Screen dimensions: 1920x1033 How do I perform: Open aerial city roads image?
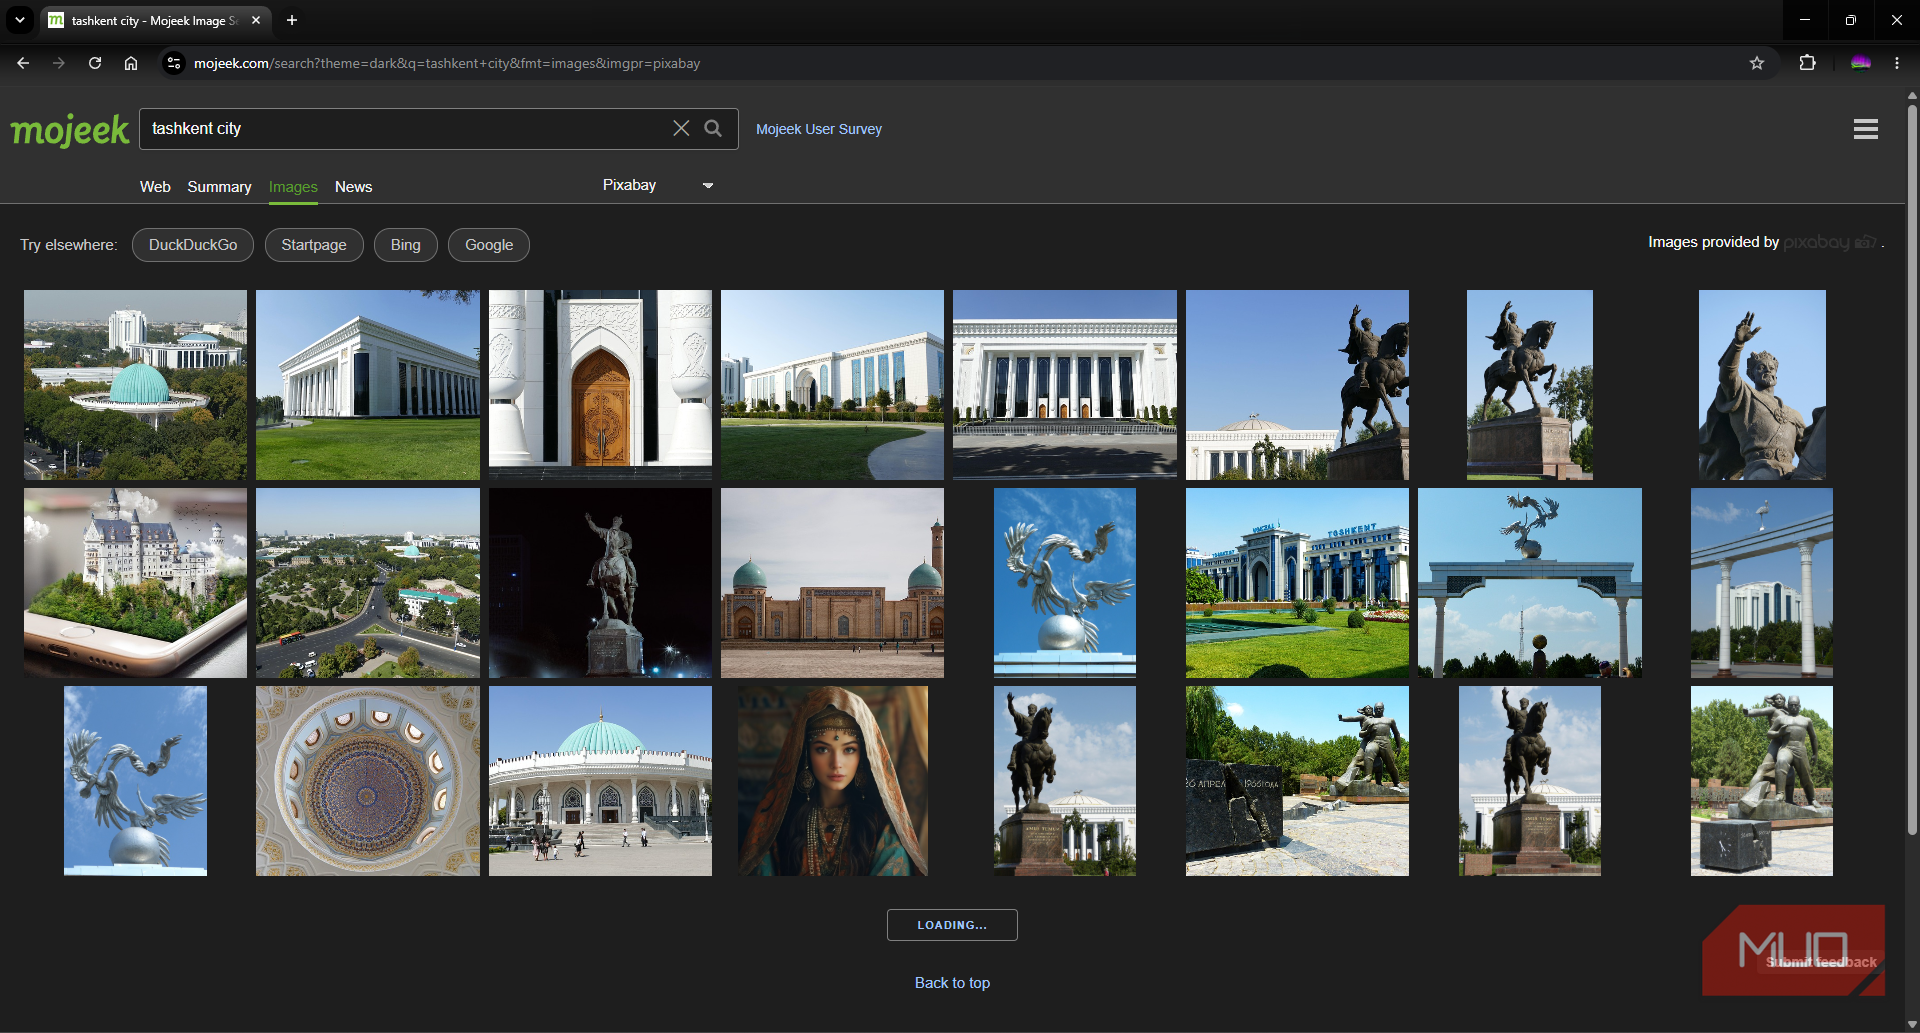click(368, 583)
